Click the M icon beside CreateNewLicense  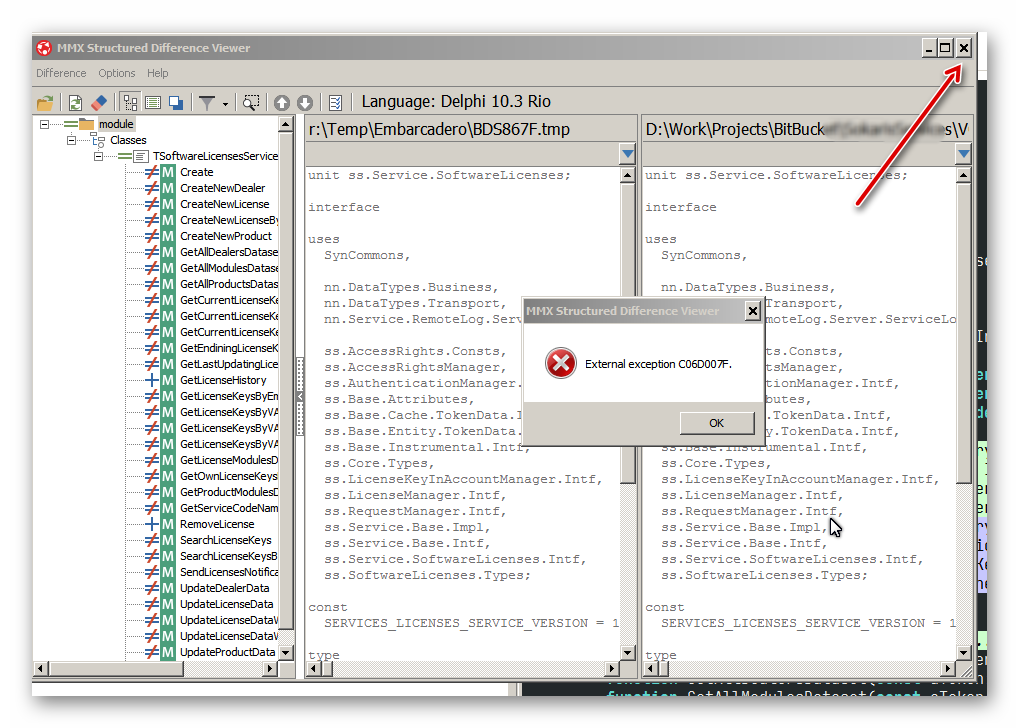[168, 204]
